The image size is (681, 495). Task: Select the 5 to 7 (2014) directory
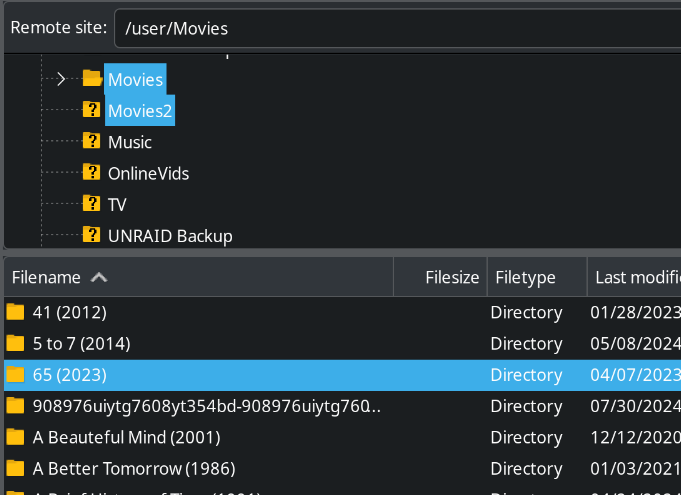click(82, 344)
